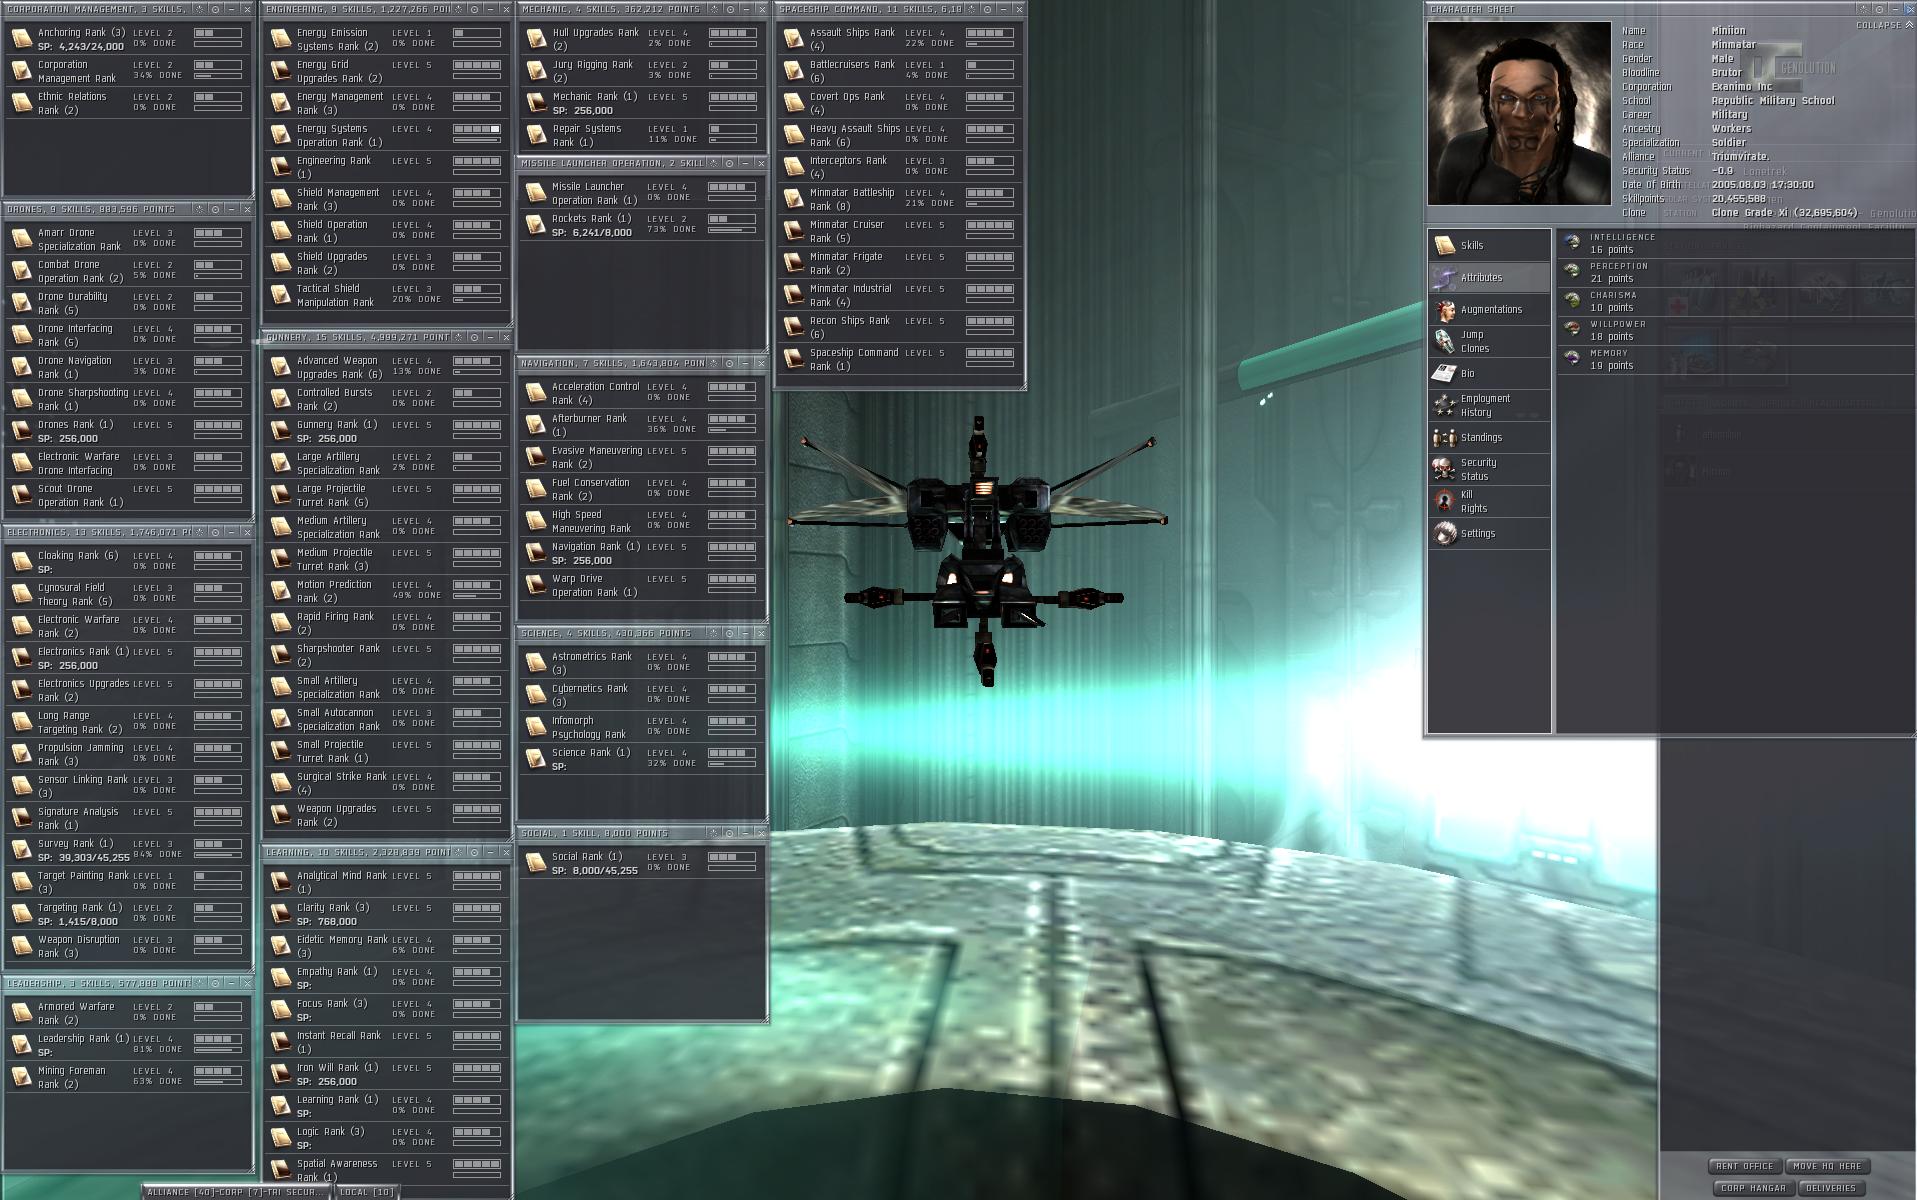Switch to the Attributes tab
This screenshot has height=1200, width=1917.
click(1489, 277)
